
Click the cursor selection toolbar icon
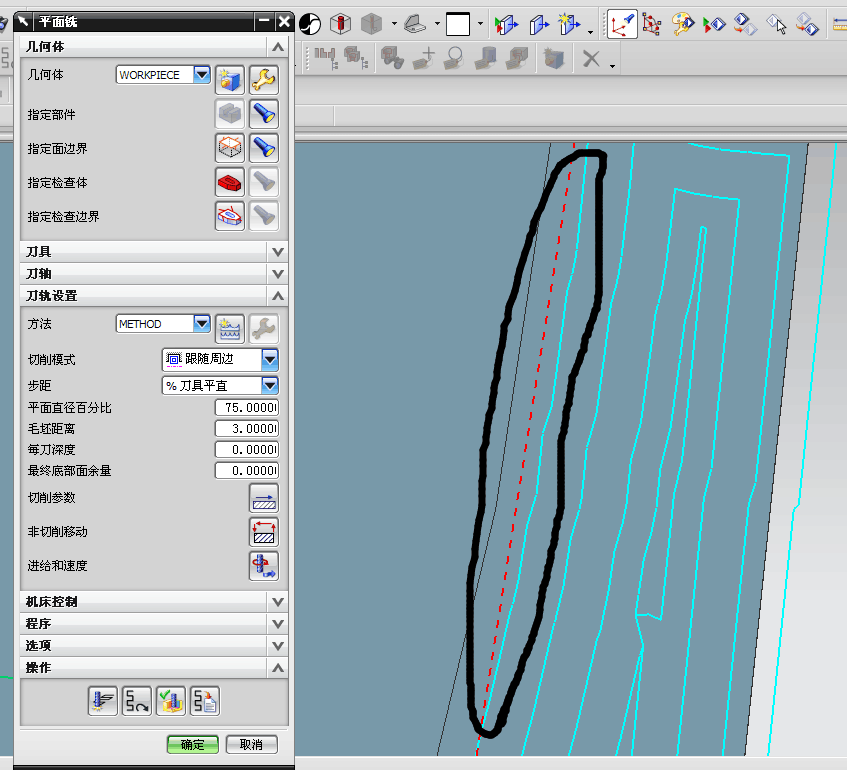[776, 24]
